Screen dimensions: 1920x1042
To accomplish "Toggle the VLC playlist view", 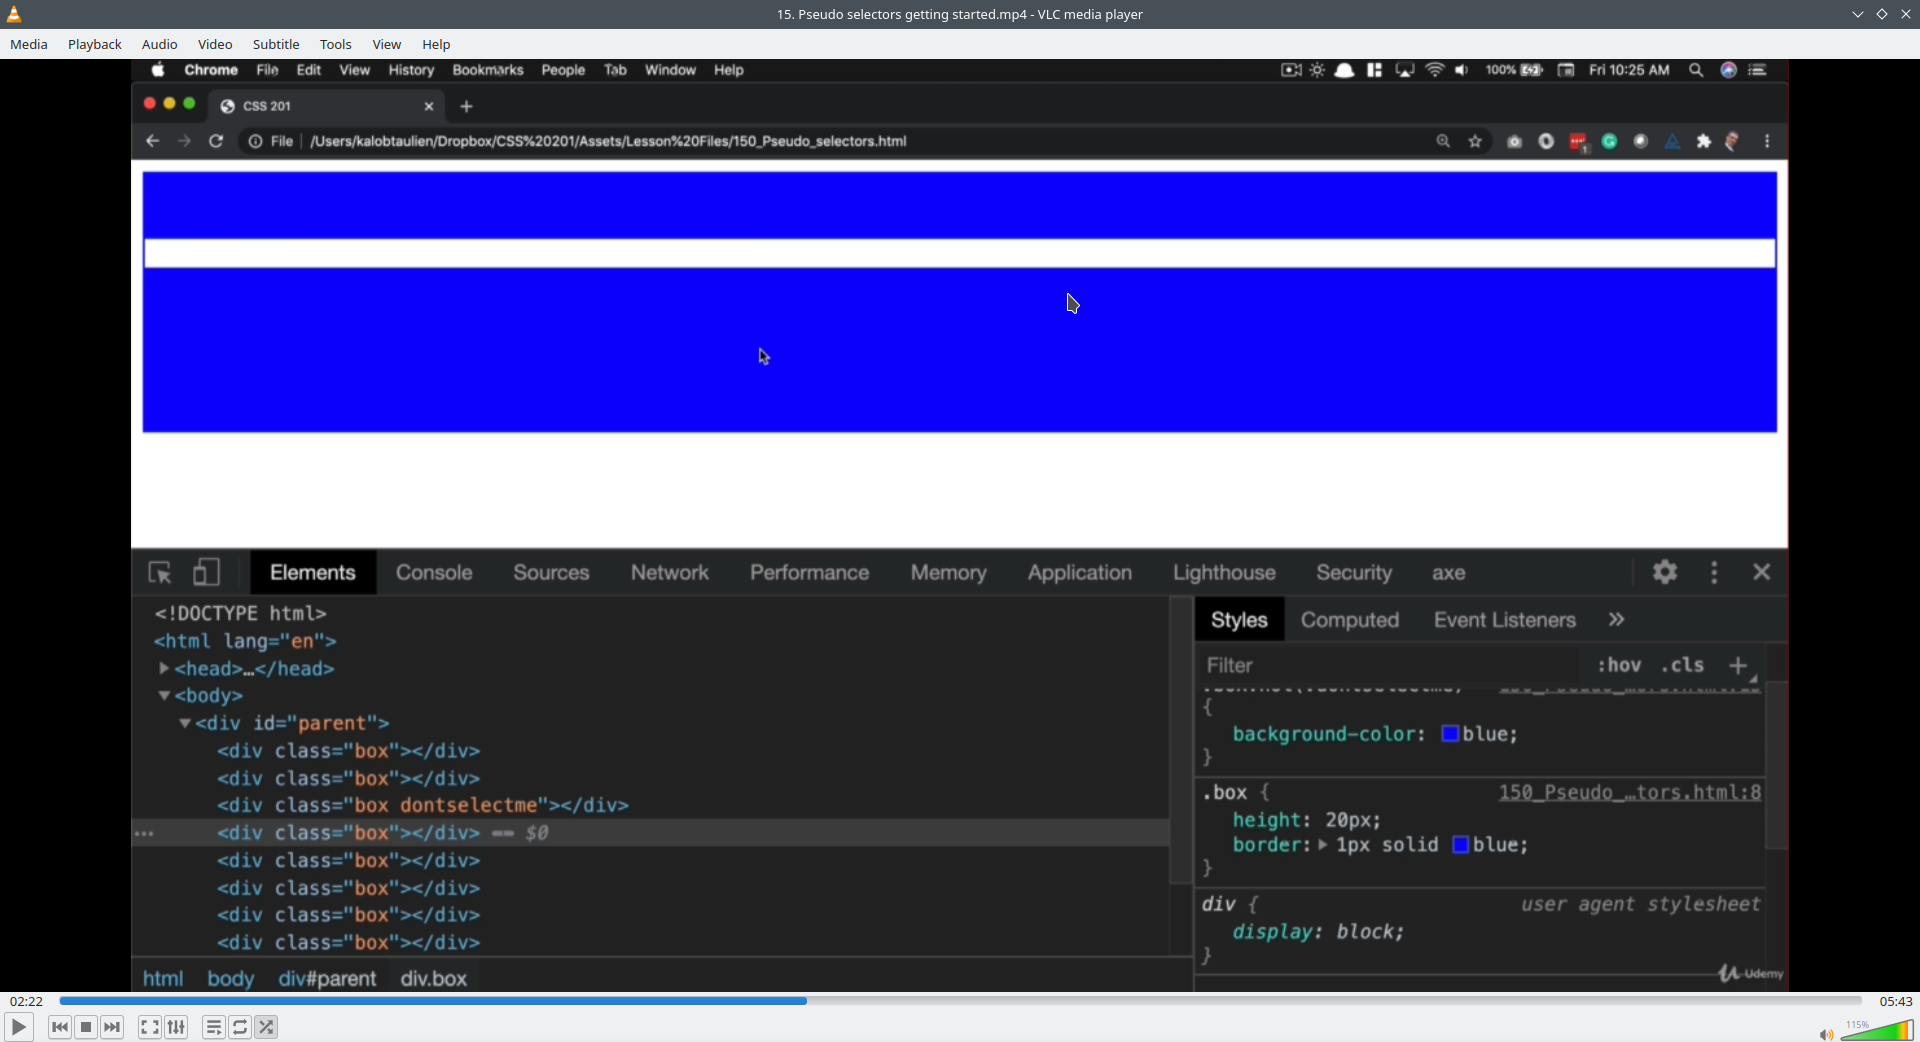I will click(x=214, y=1027).
